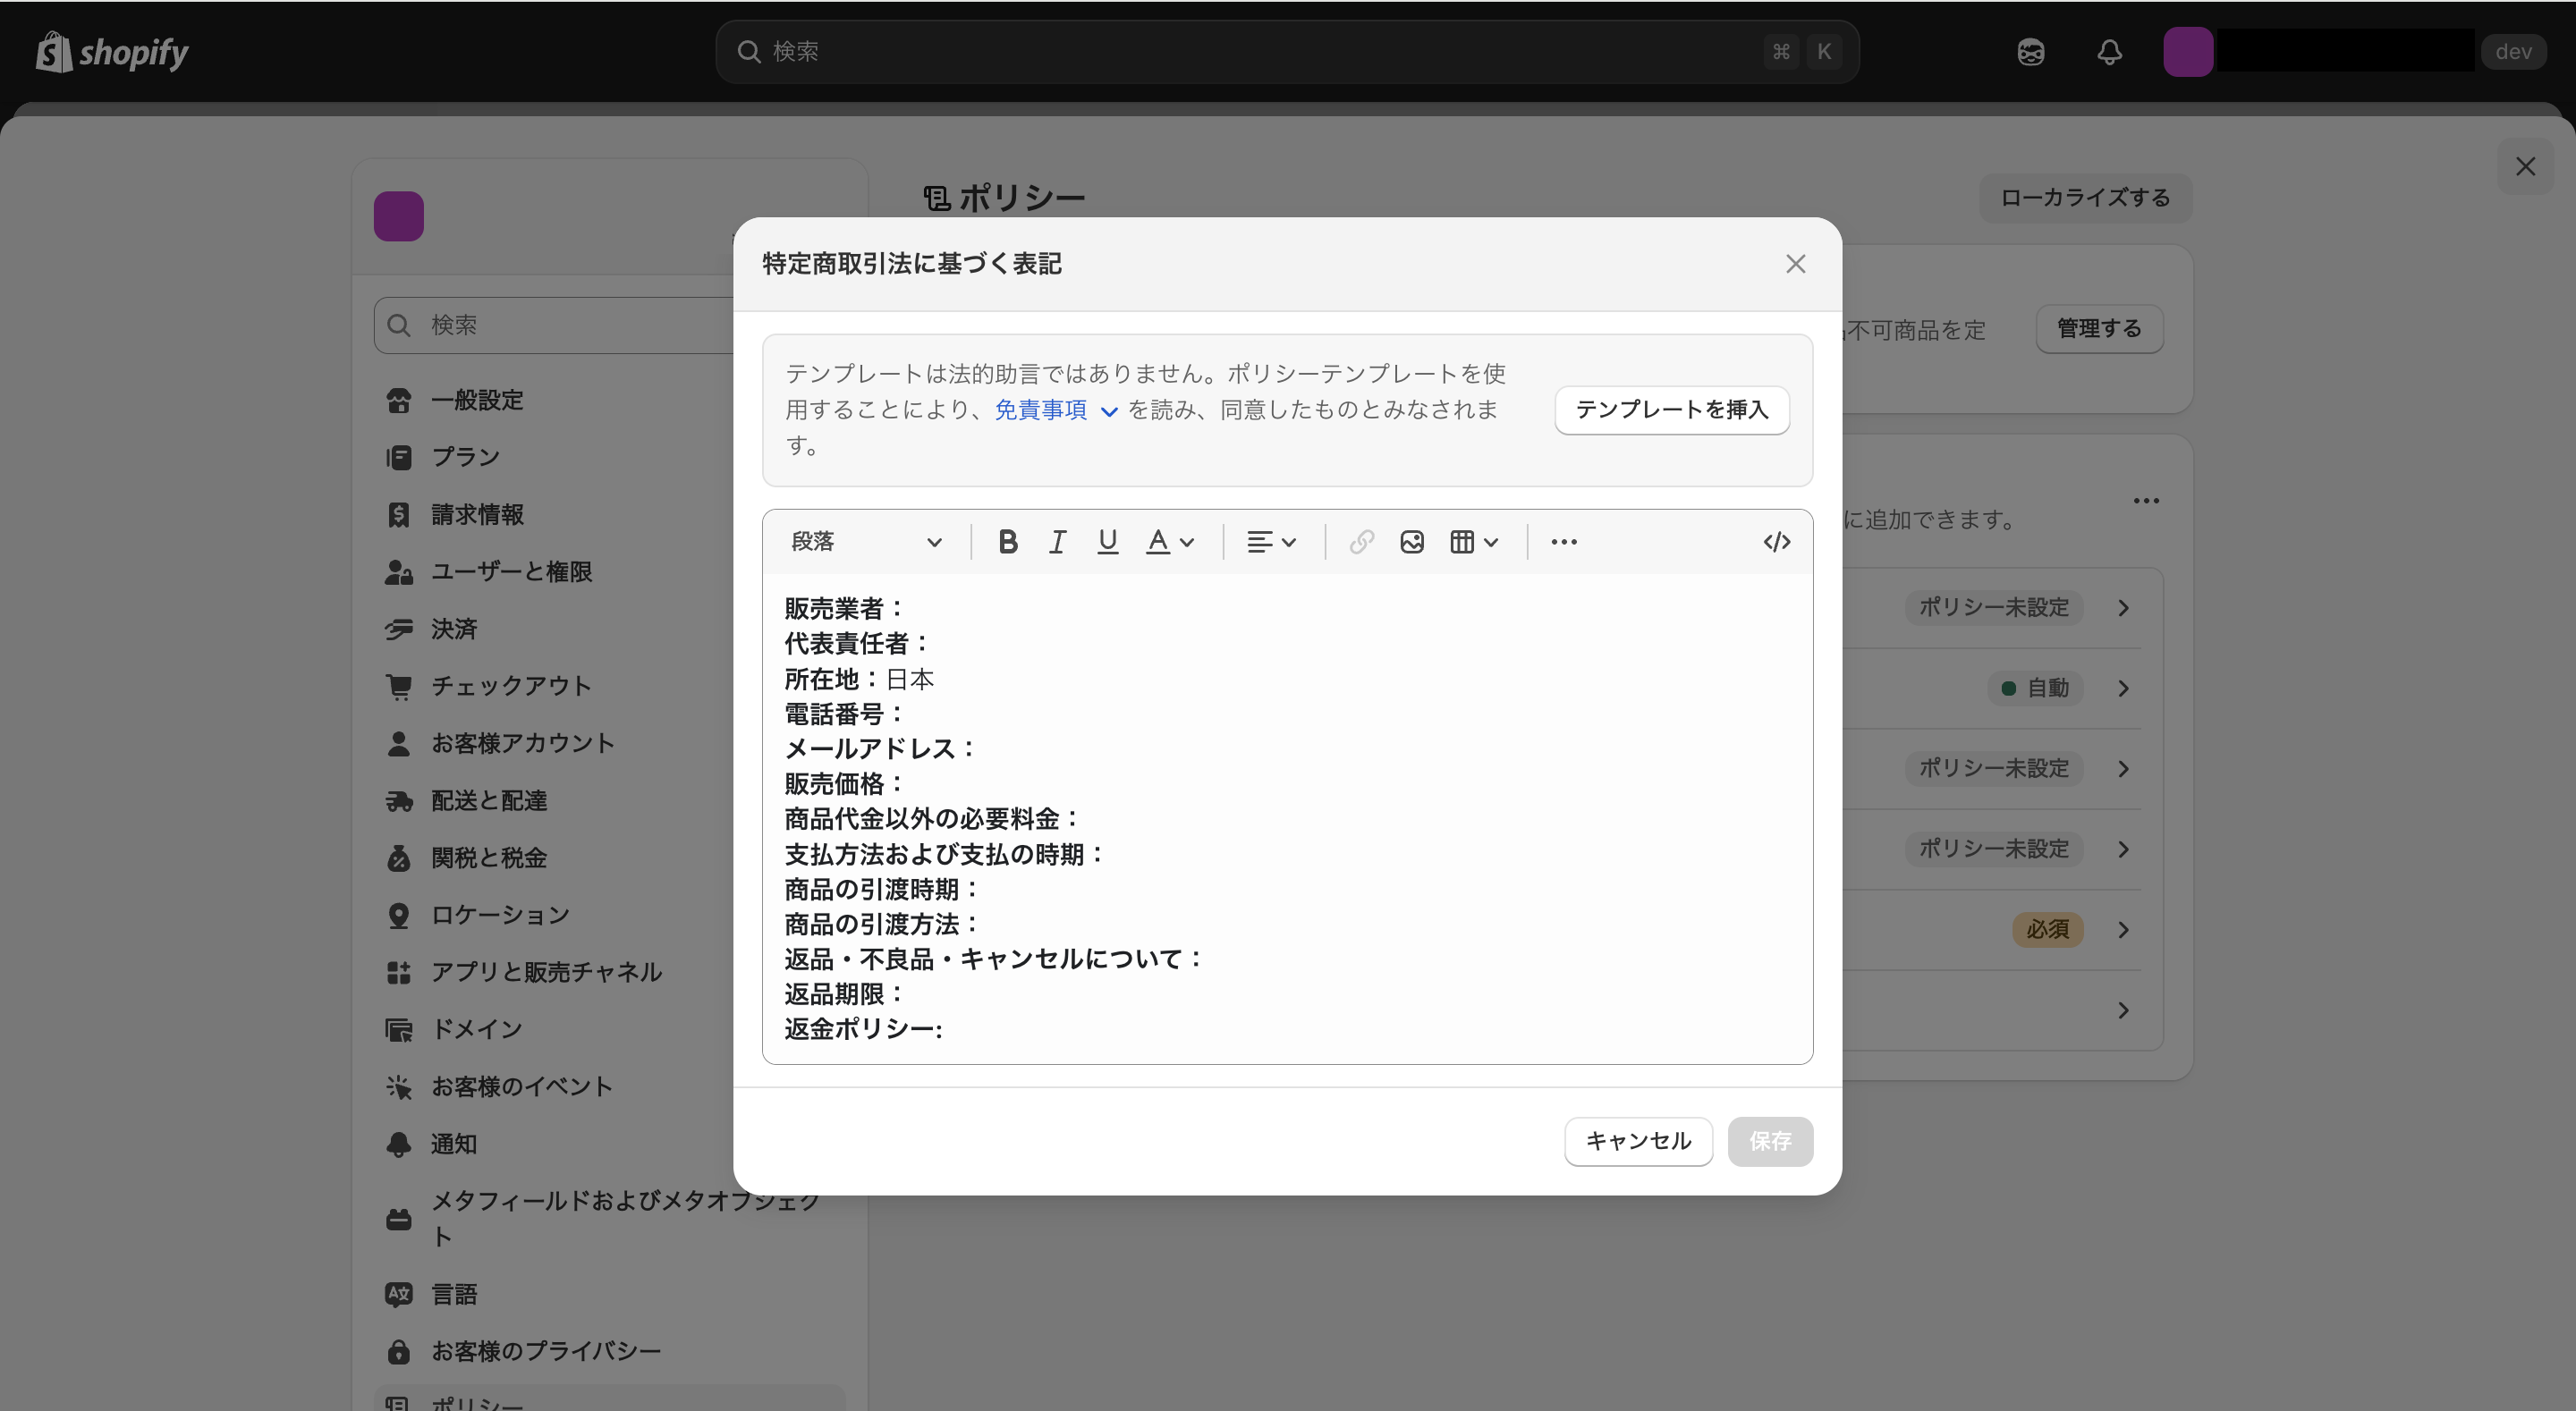Open the table insert menu

(x=1473, y=542)
